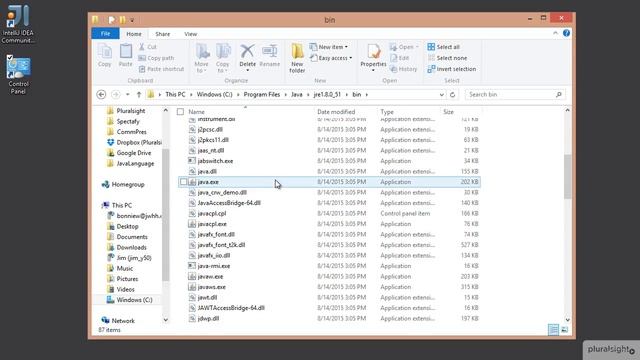
Task: Tick the select-all checkbox beside Name header
Action: coord(180,111)
